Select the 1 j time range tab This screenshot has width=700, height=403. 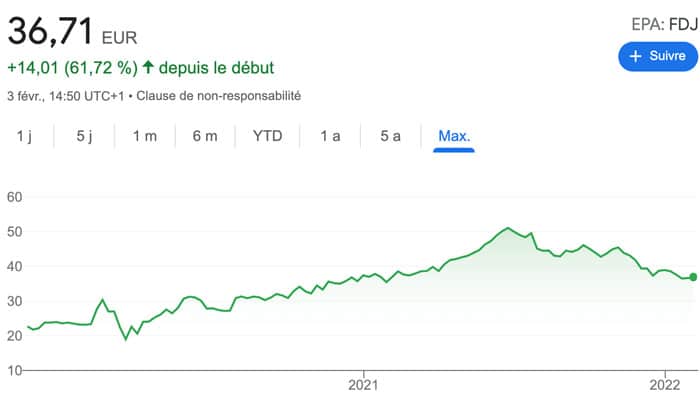(25, 136)
